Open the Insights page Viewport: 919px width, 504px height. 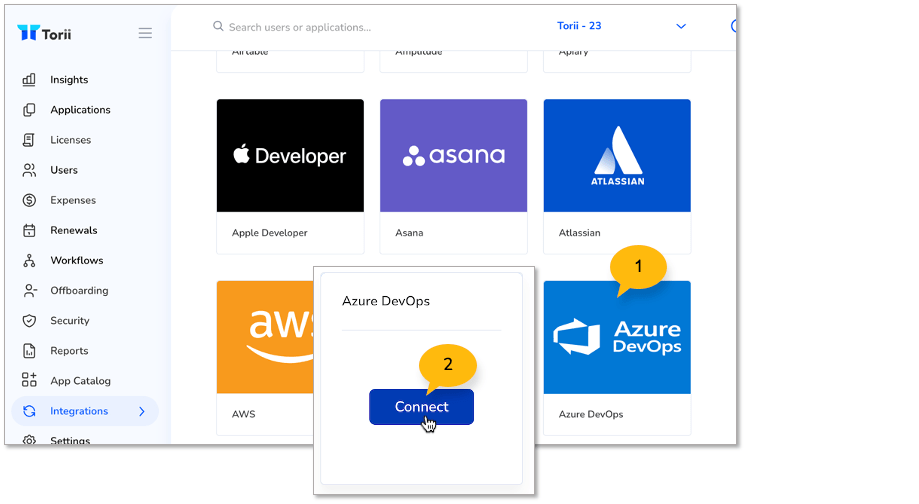(x=69, y=80)
